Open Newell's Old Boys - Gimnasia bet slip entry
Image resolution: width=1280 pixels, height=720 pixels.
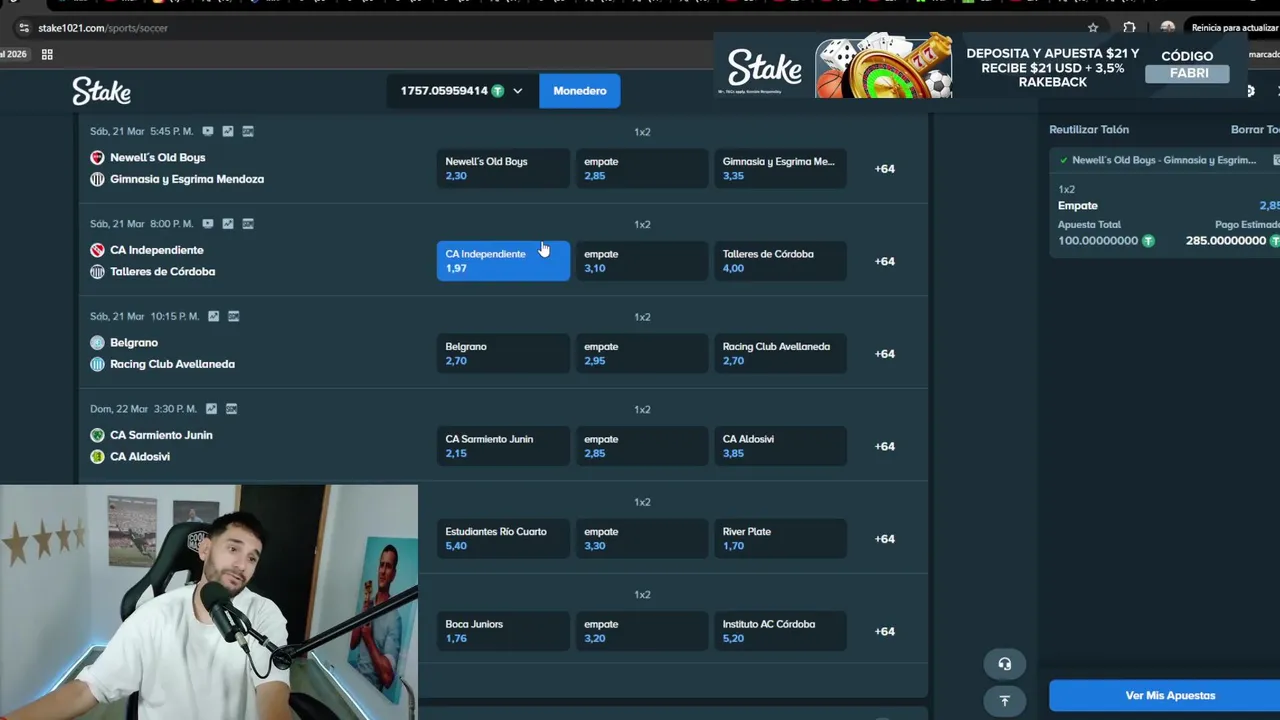pos(1164,160)
